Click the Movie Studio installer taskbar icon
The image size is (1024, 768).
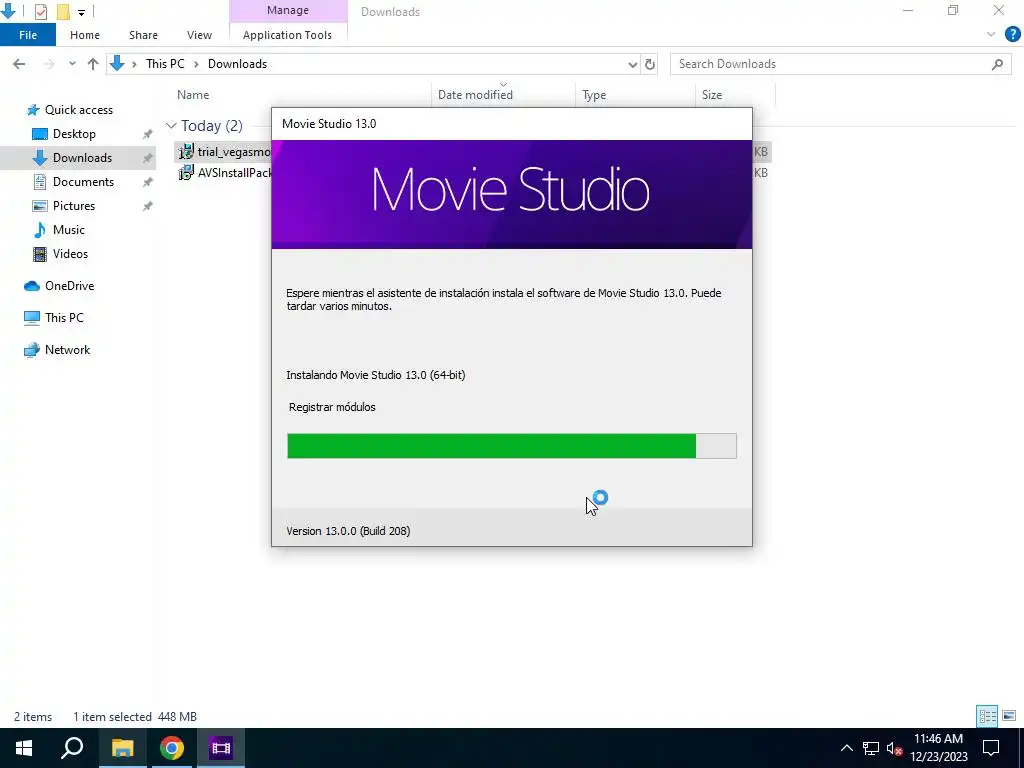[x=221, y=748]
